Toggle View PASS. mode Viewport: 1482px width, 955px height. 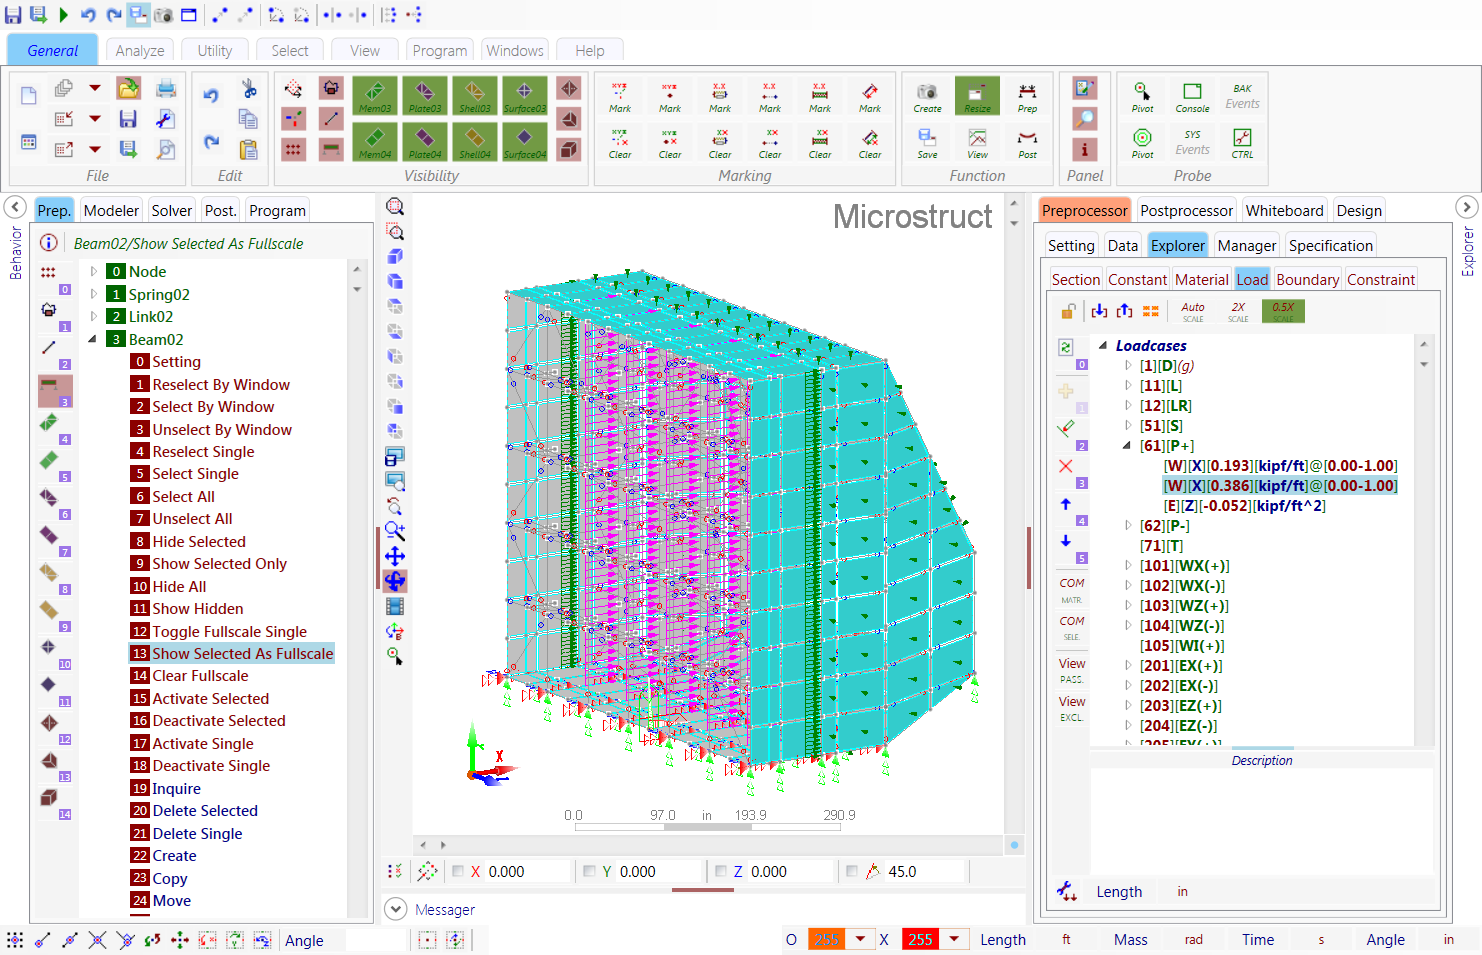(1072, 670)
